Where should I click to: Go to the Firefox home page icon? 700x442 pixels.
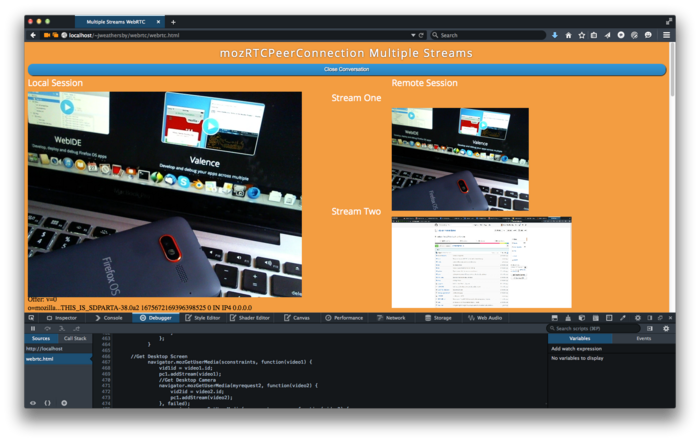[x=568, y=35]
